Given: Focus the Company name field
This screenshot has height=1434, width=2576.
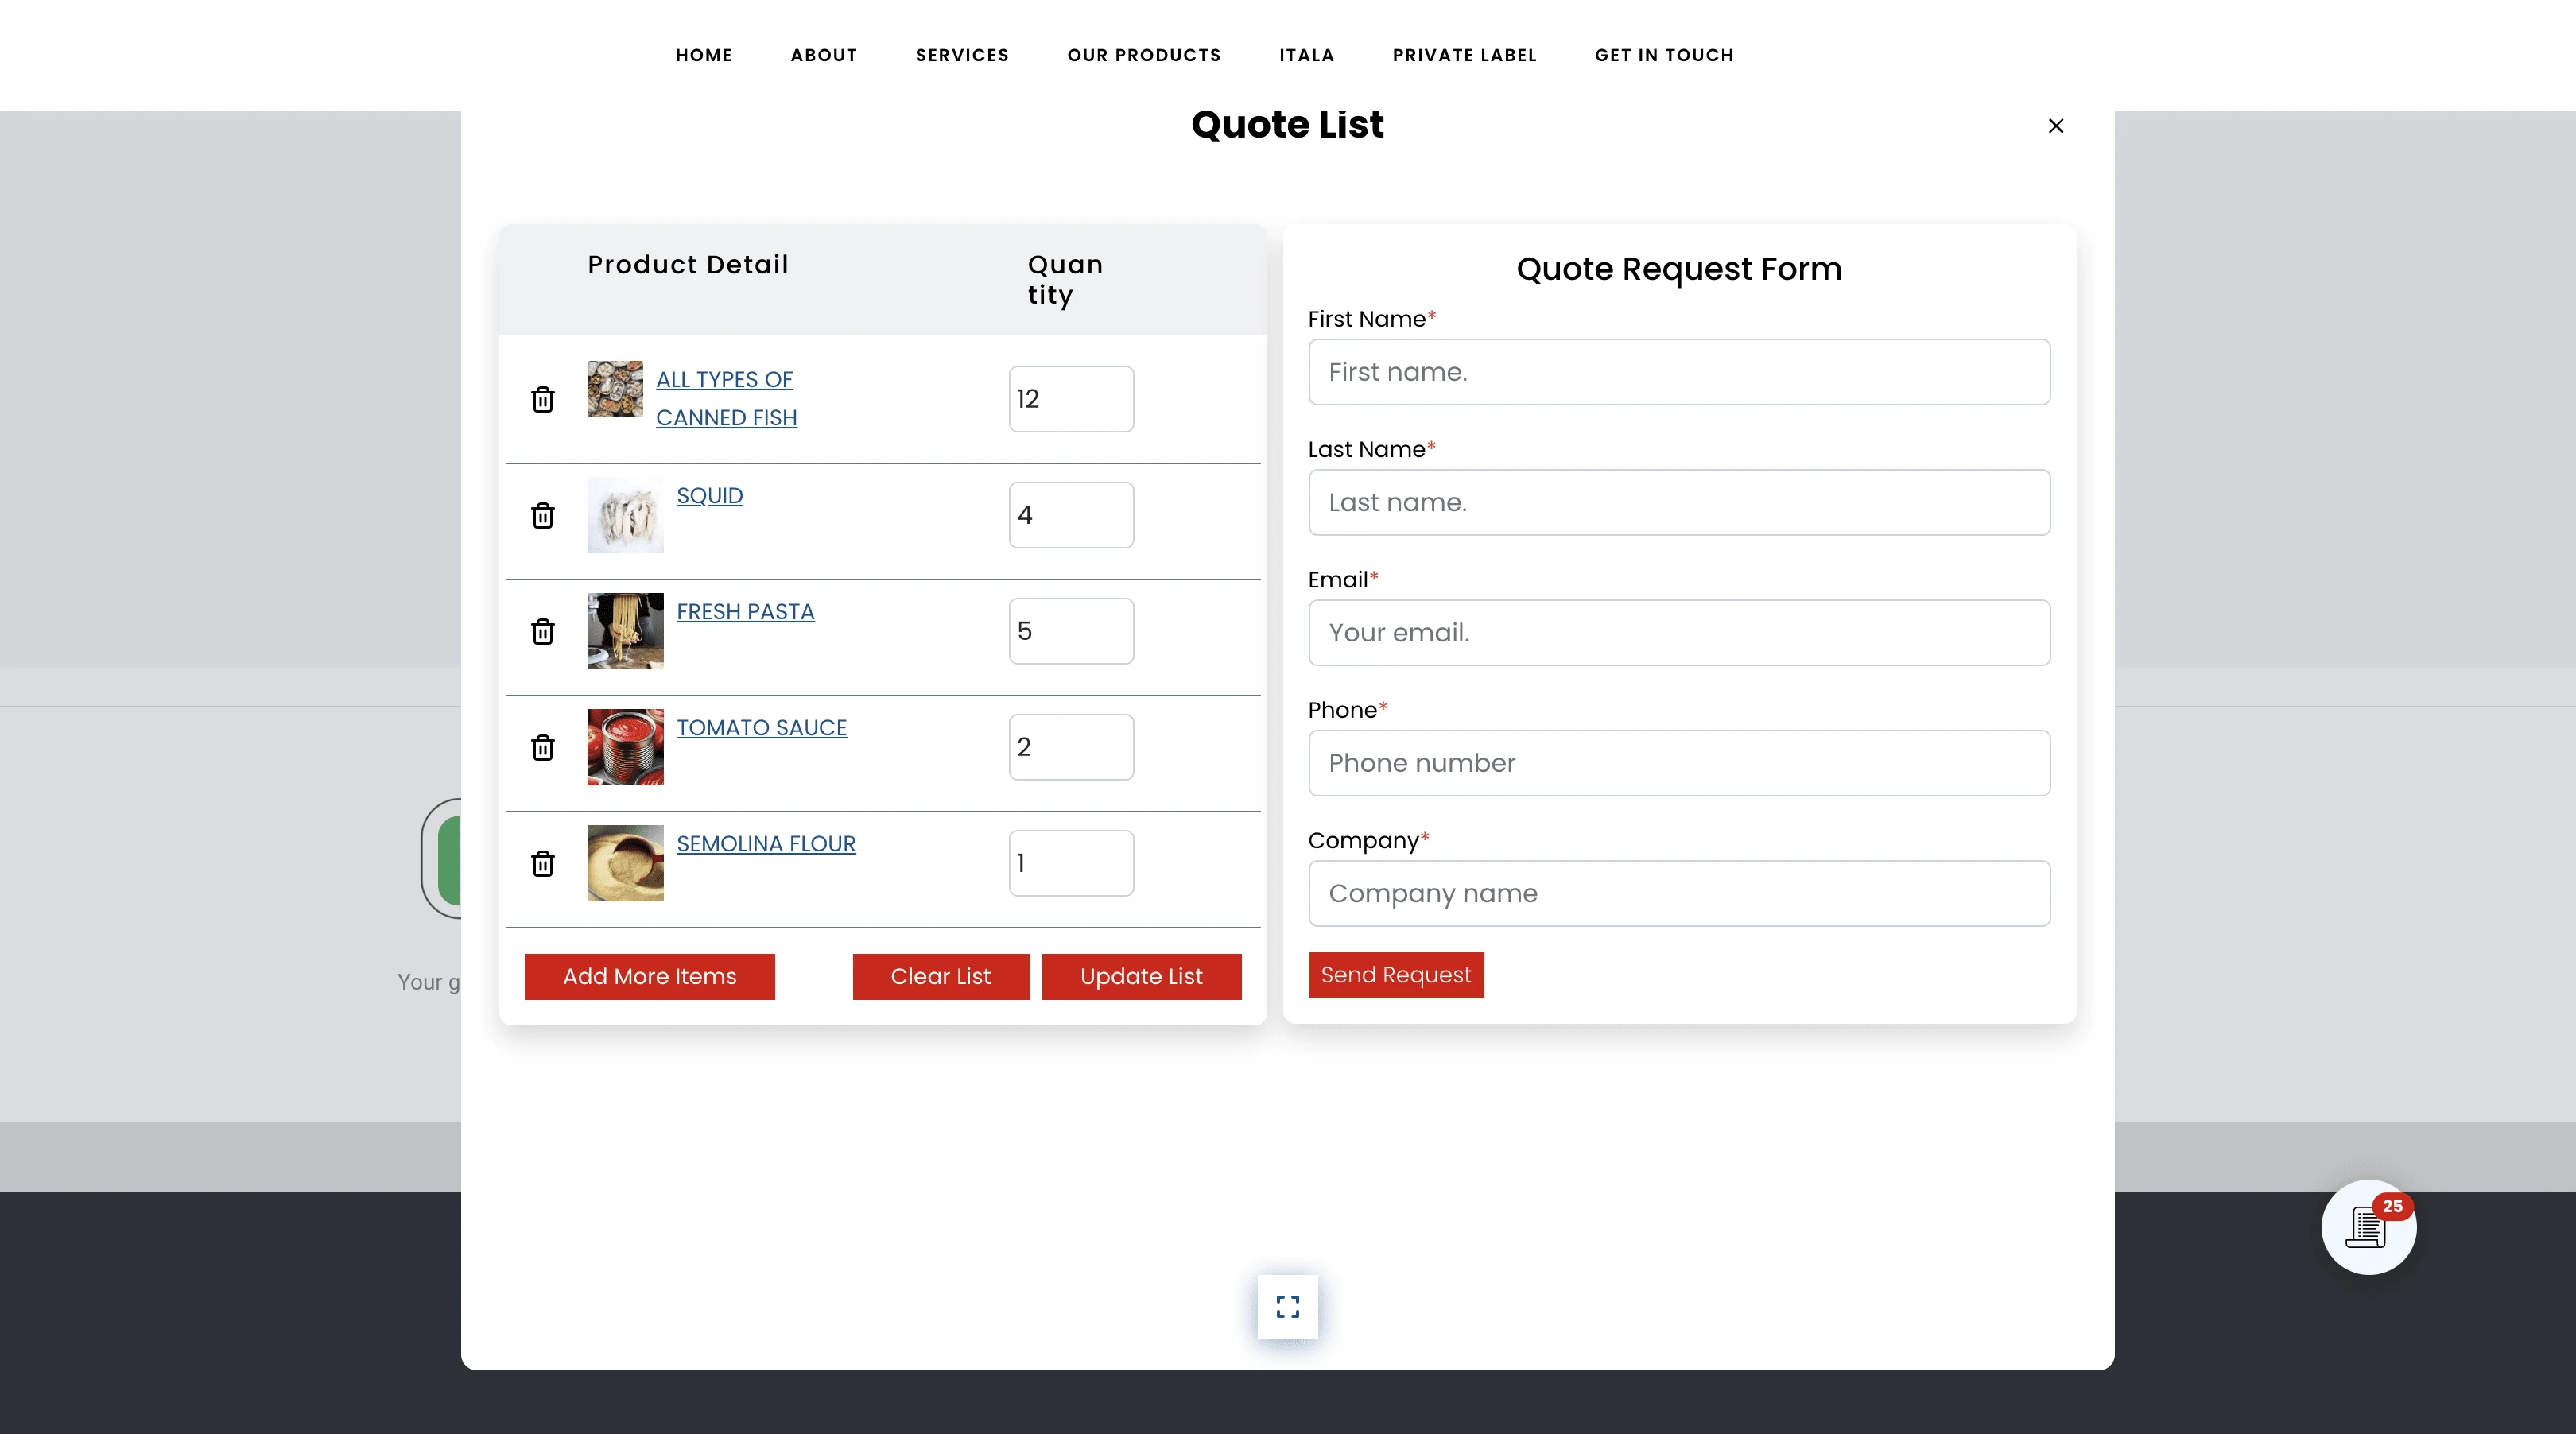Looking at the screenshot, I should pos(1678,893).
